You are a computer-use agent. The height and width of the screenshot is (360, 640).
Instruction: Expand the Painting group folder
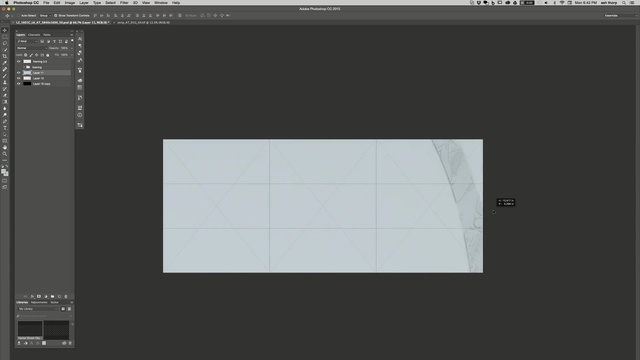(24, 67)
